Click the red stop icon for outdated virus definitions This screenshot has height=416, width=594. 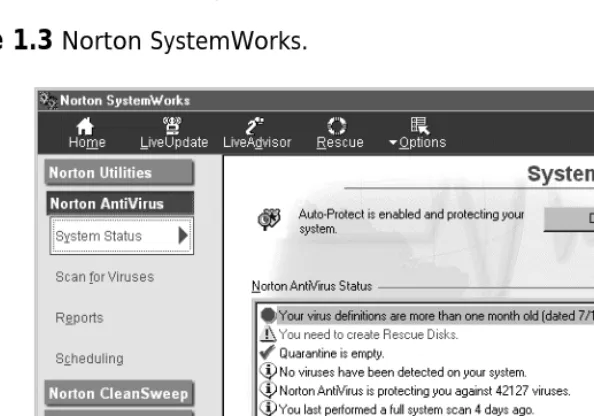click(268, 315)
